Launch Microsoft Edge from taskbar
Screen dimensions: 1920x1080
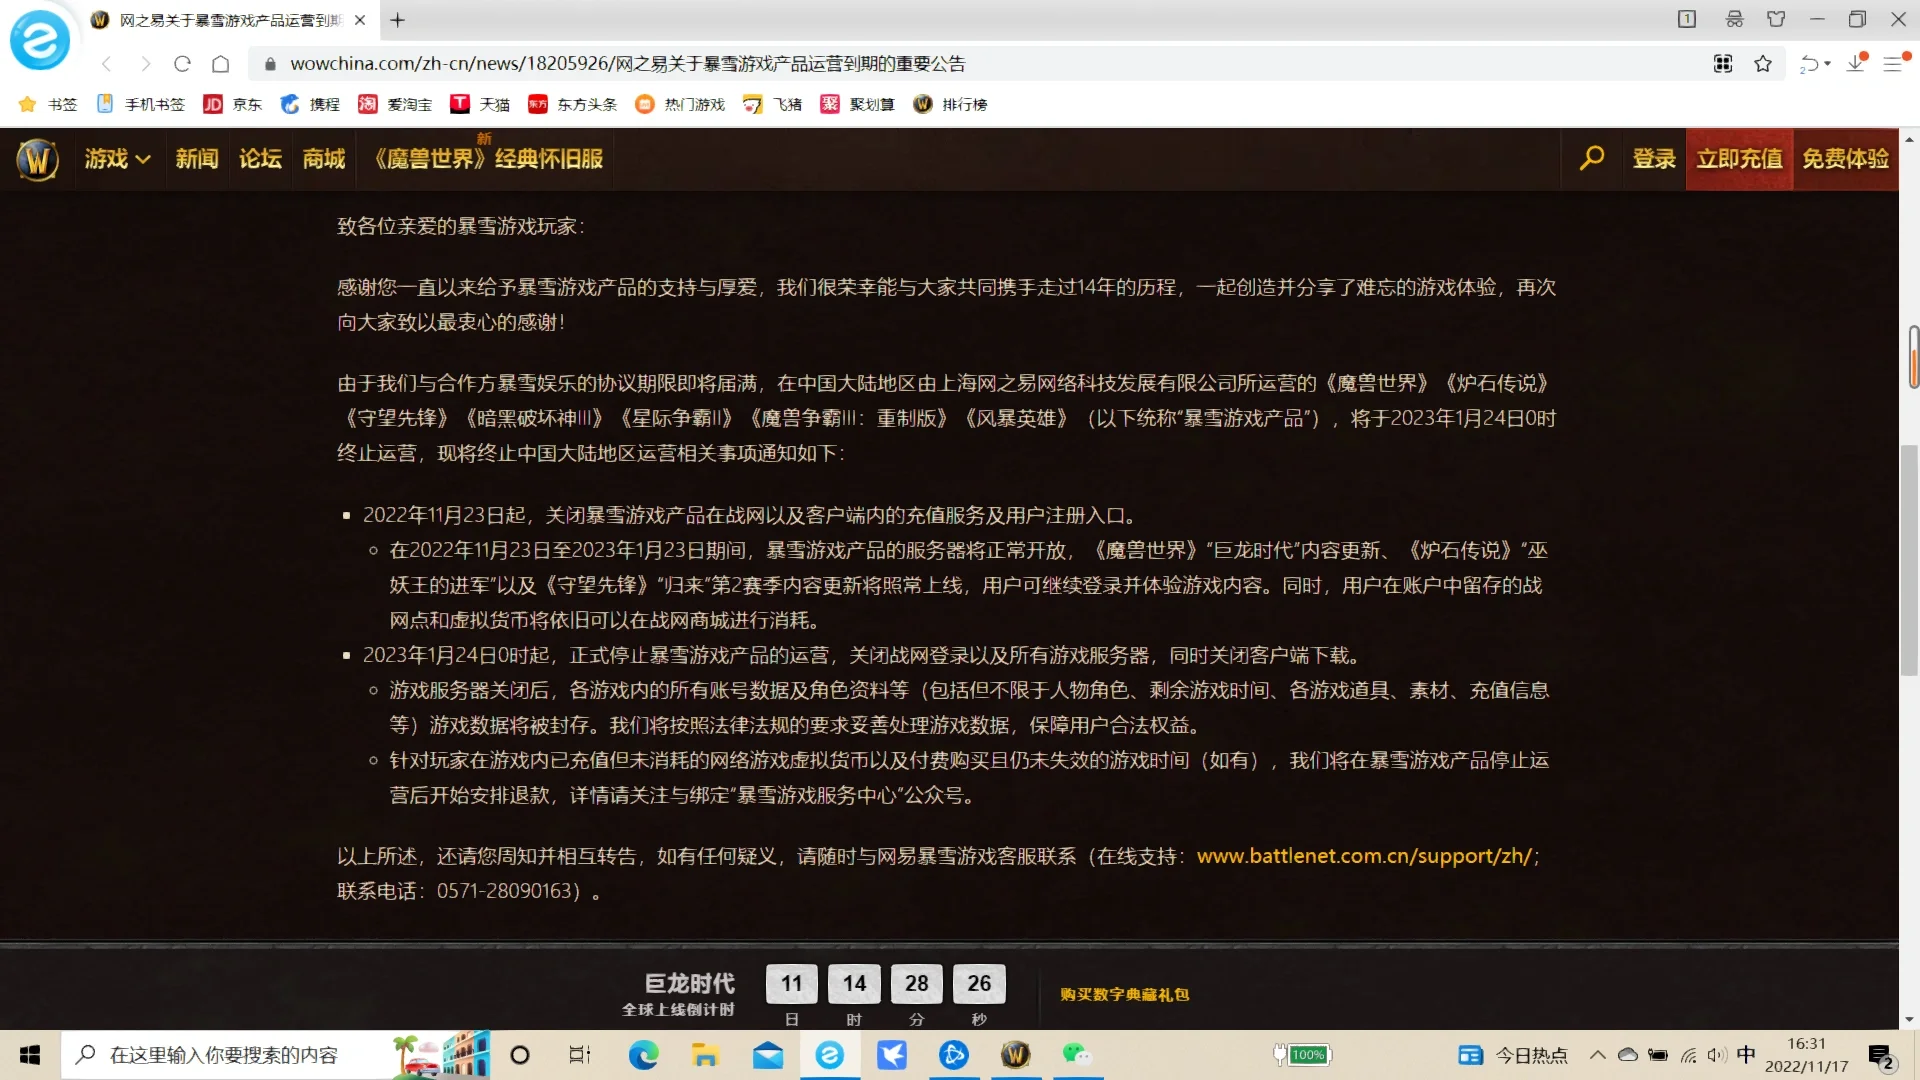tap(643, 1055)
